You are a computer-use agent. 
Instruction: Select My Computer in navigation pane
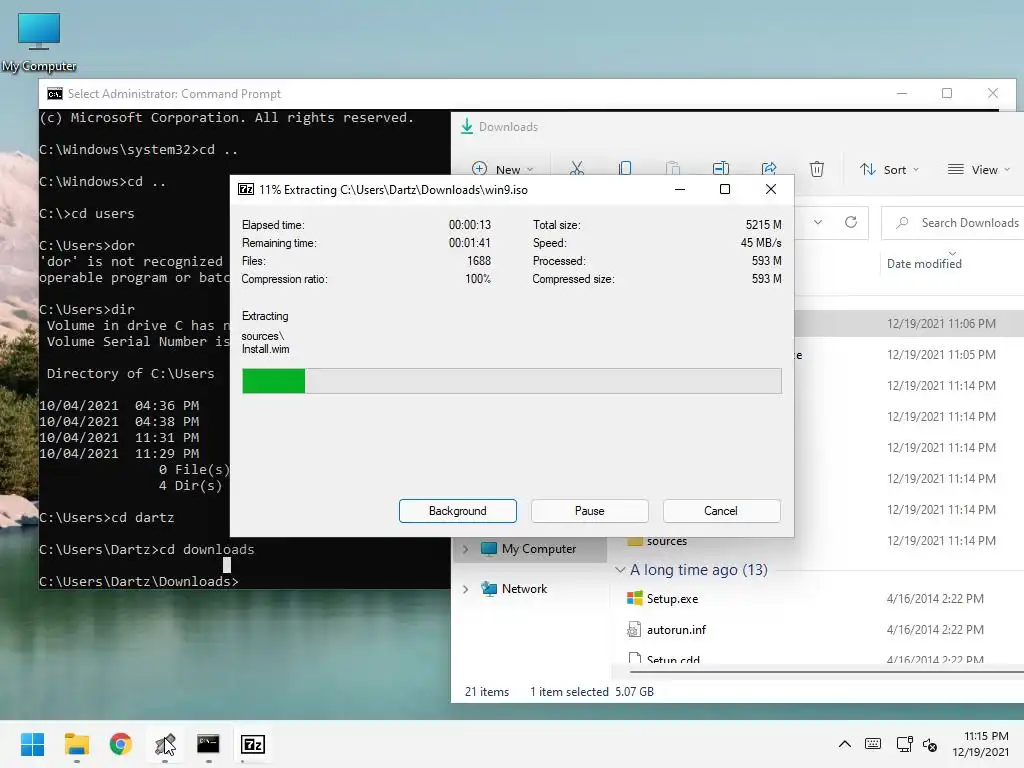pyautogui.click(x=539, y=549)
